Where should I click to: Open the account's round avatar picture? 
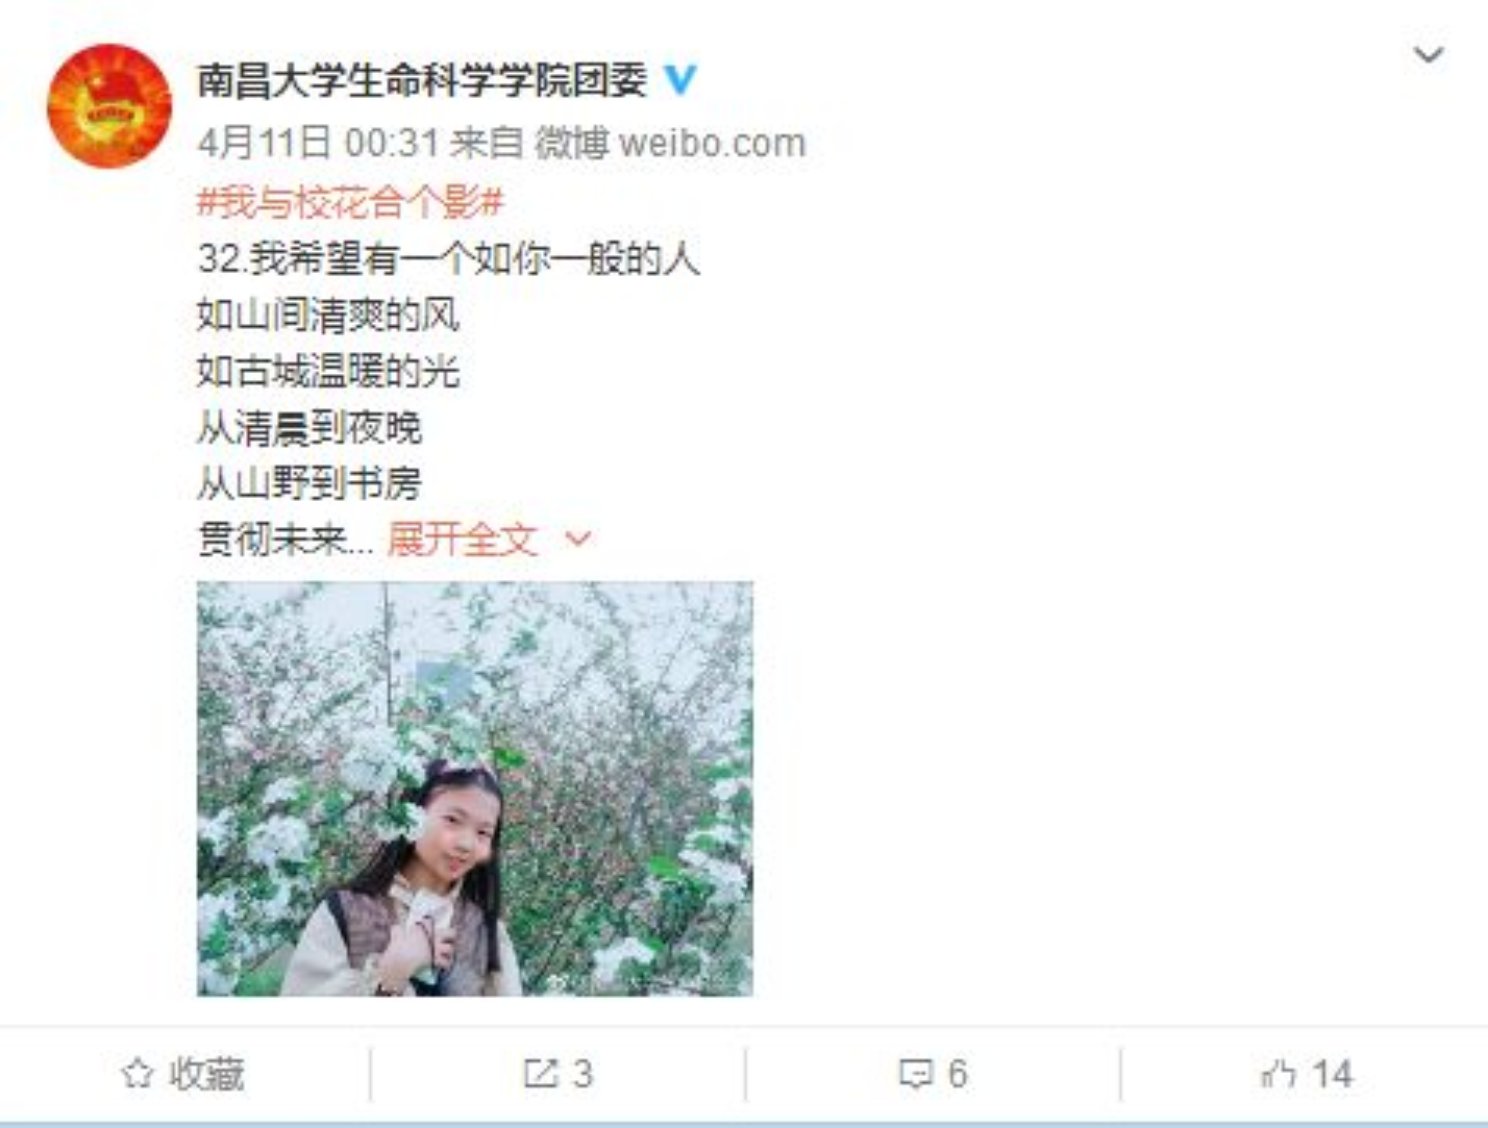pyautogui.click(x=110, y=105)
